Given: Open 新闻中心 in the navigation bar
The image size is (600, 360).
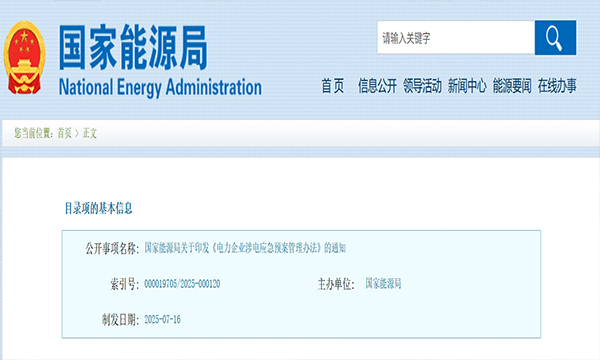Looking at the screenshot, I should [467, 86].
